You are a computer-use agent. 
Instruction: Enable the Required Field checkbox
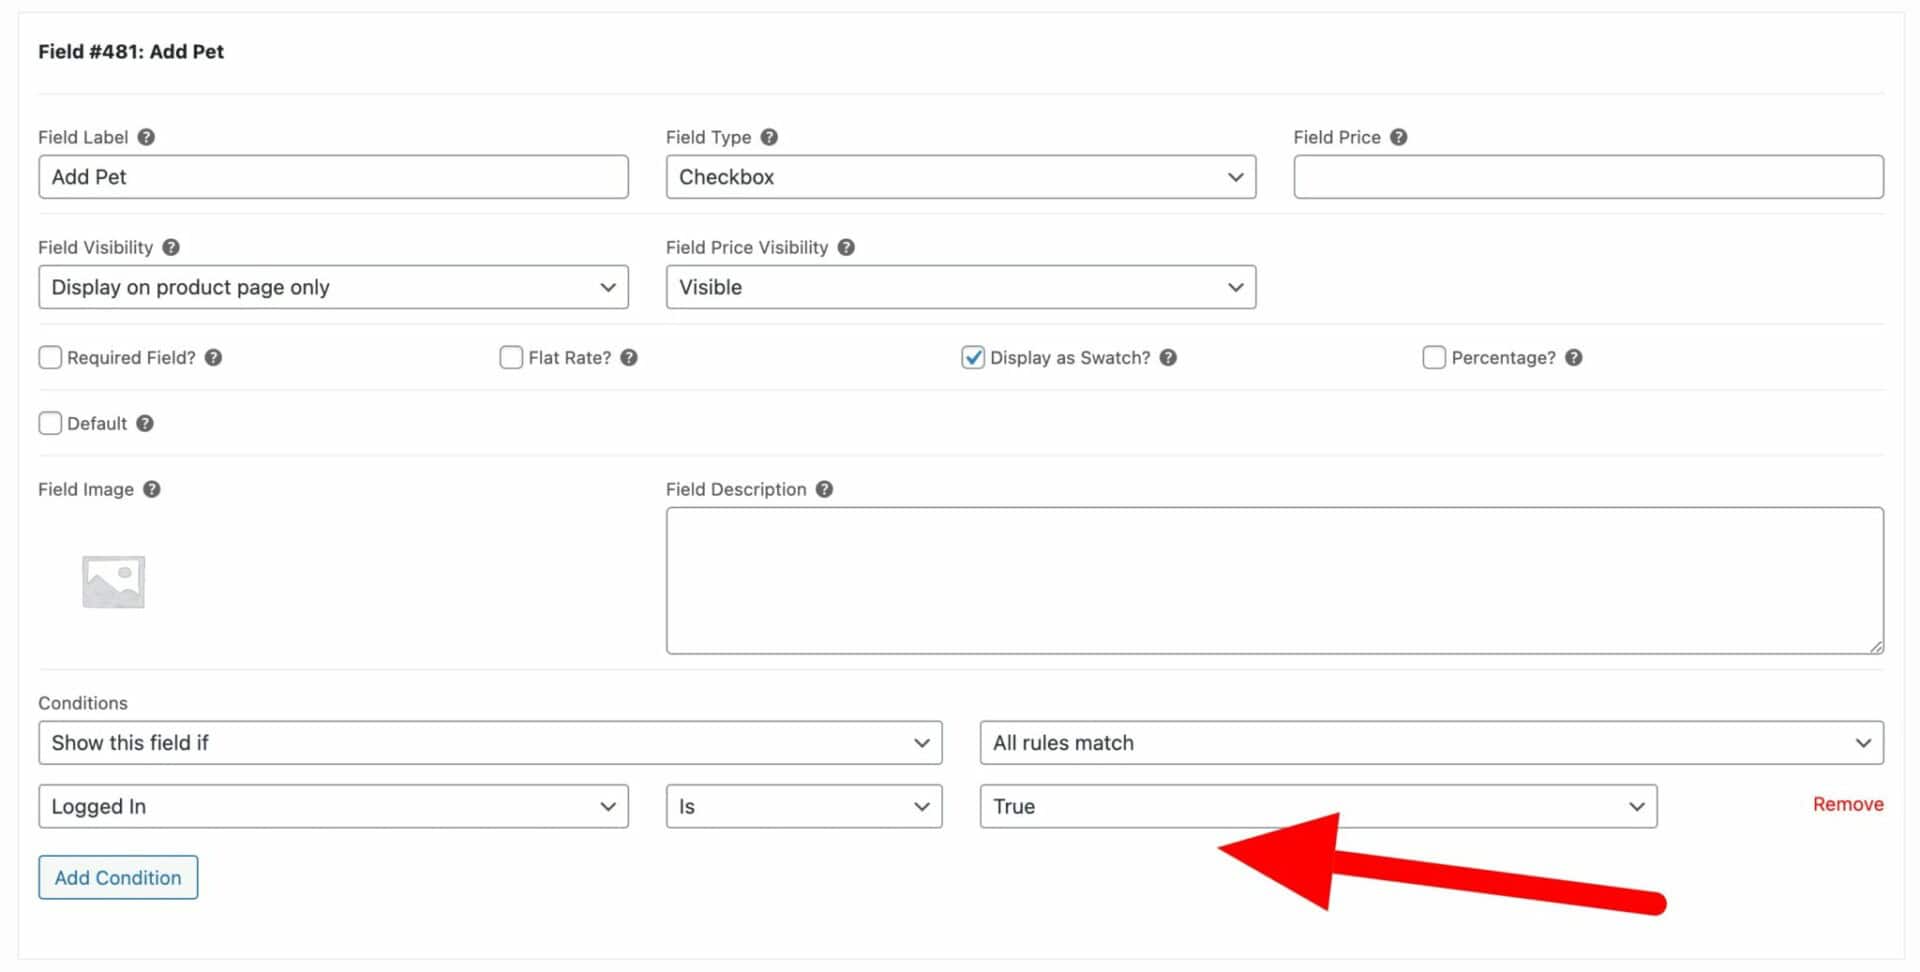(x=50, y=357)
